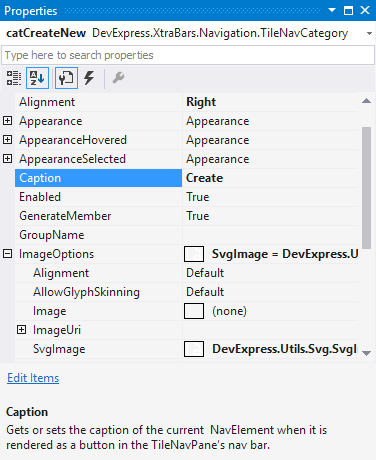Screen dimensions: 376x460
Task: Expand the AppearanceSelected property
Action: pyautogui.click(x=7, y=159)
